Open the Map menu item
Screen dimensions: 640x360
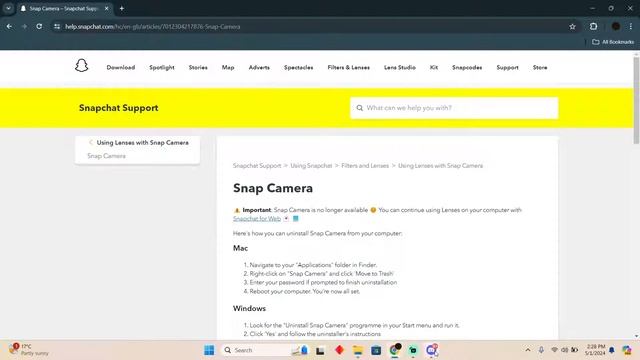pos(228,67)
